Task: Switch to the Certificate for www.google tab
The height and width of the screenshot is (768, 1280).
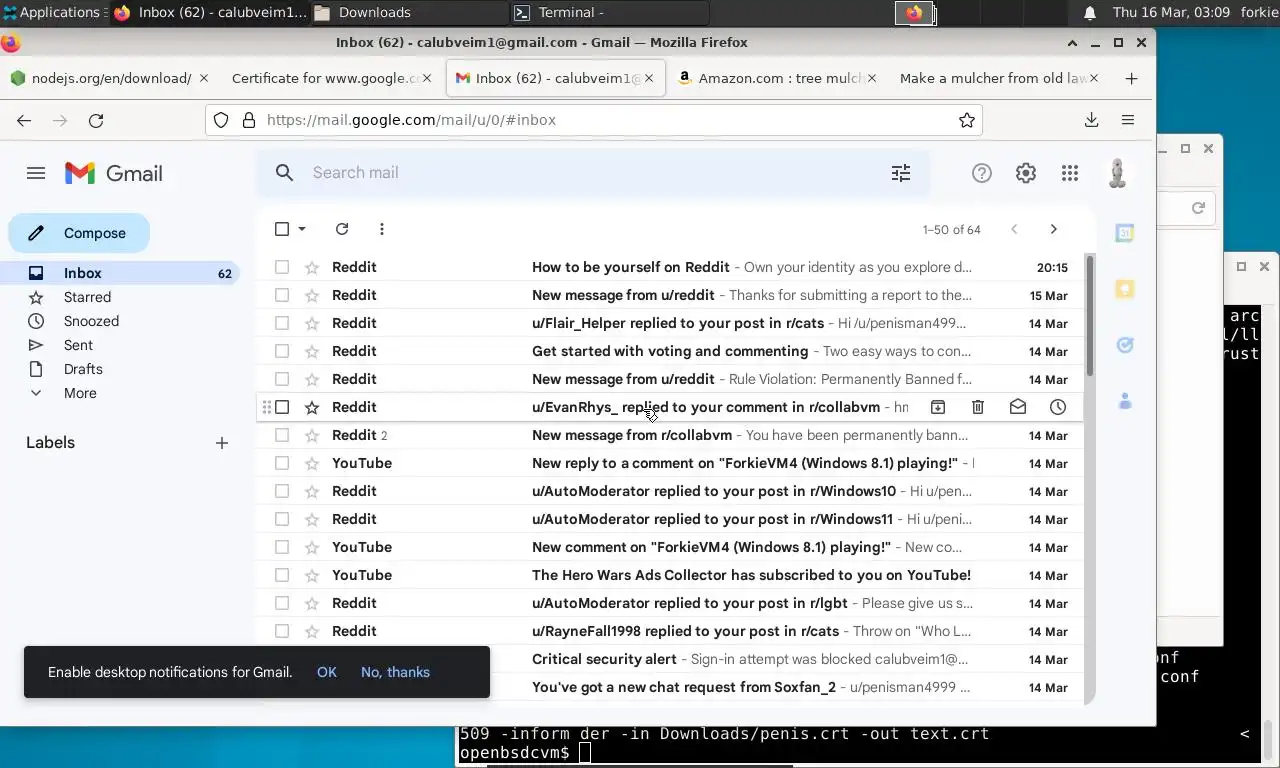Action: point(332,78)
